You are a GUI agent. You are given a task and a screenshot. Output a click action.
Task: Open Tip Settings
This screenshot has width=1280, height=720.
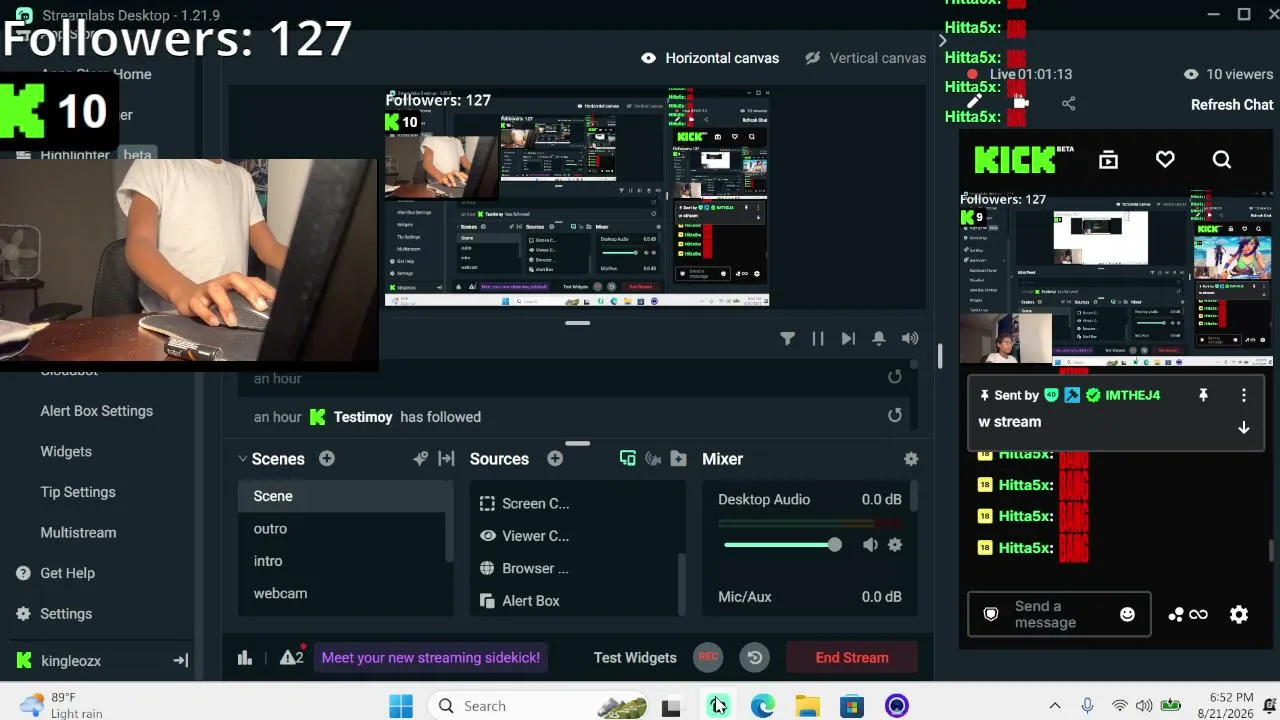(78, 492)
